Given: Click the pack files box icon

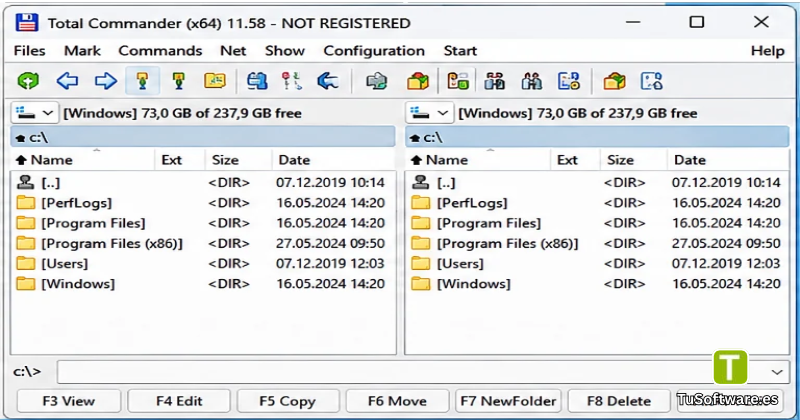Looking at the screenshot, I should [x=417, y=81].
